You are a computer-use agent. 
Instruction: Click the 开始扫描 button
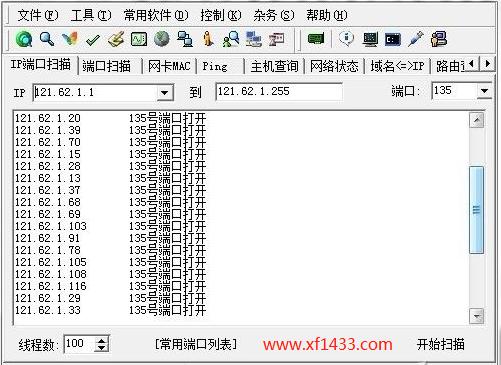point(440,344)
